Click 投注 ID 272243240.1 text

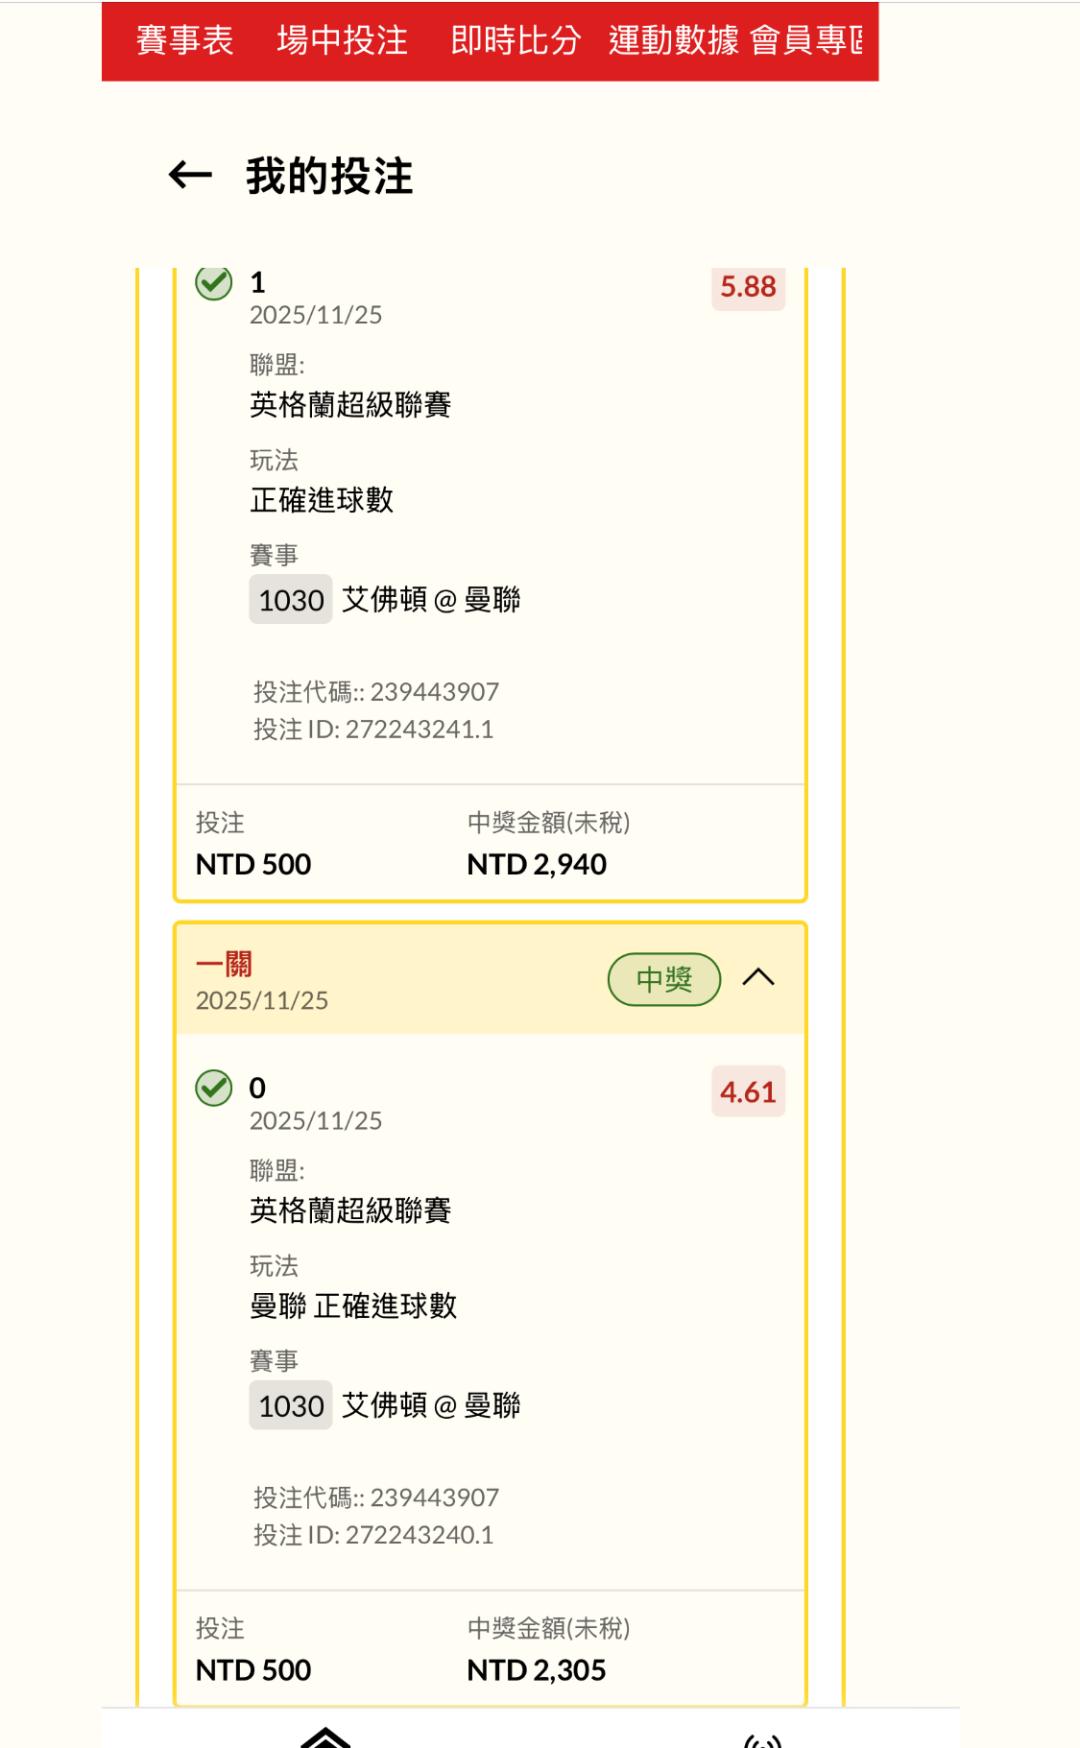pyautogui.click(x=373, y=1535)
